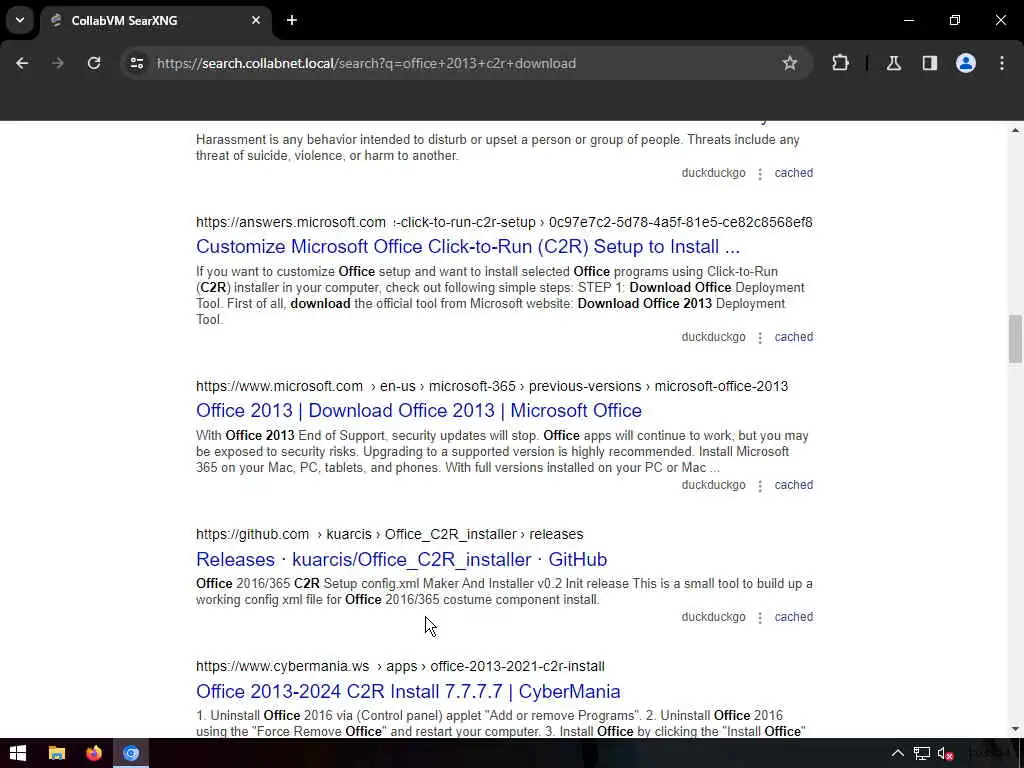Screen dimensions: 1024x768
Task: Open cached link for GitHub releases result
Action: [x=793, y=617]
